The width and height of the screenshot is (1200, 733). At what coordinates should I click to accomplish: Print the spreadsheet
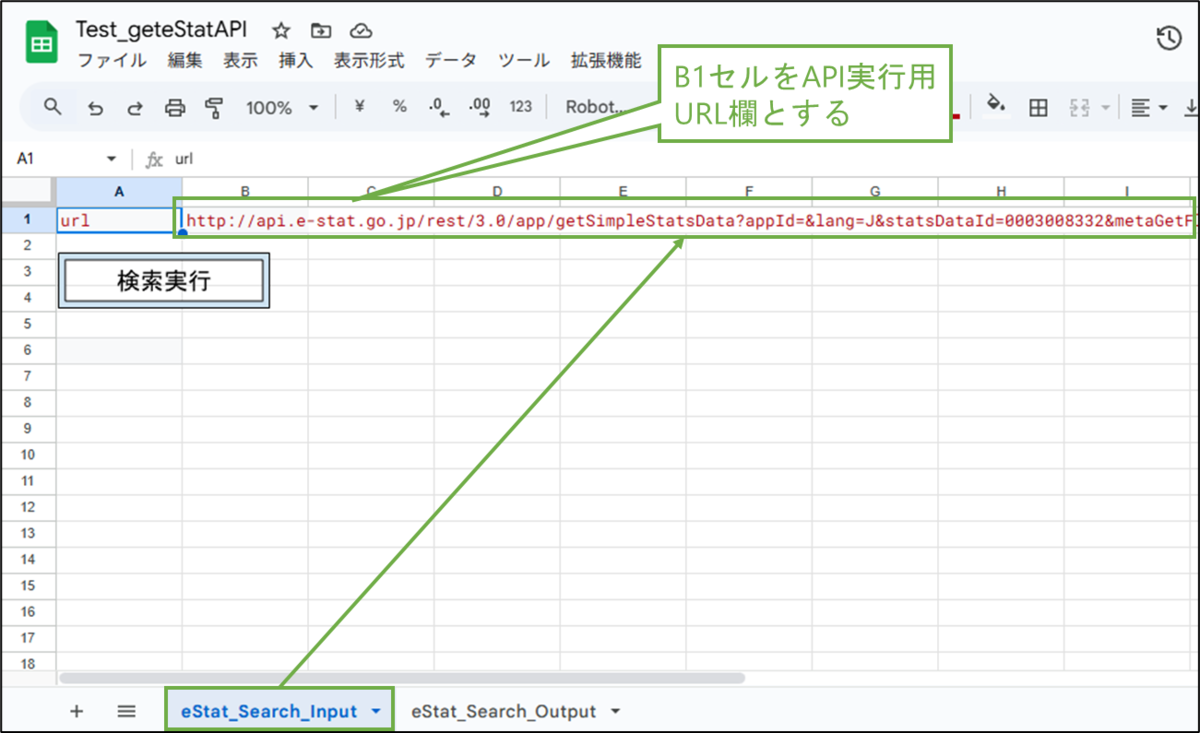tap(175, 107)
